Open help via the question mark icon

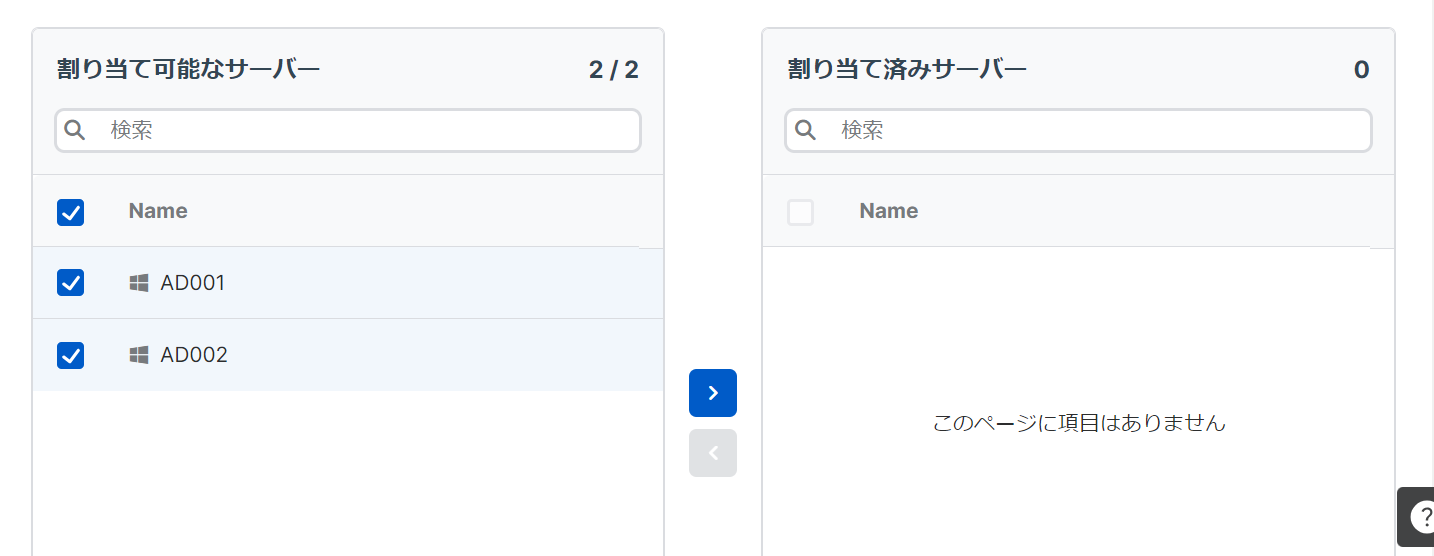pyautogui.click(x=1421, y=516)
